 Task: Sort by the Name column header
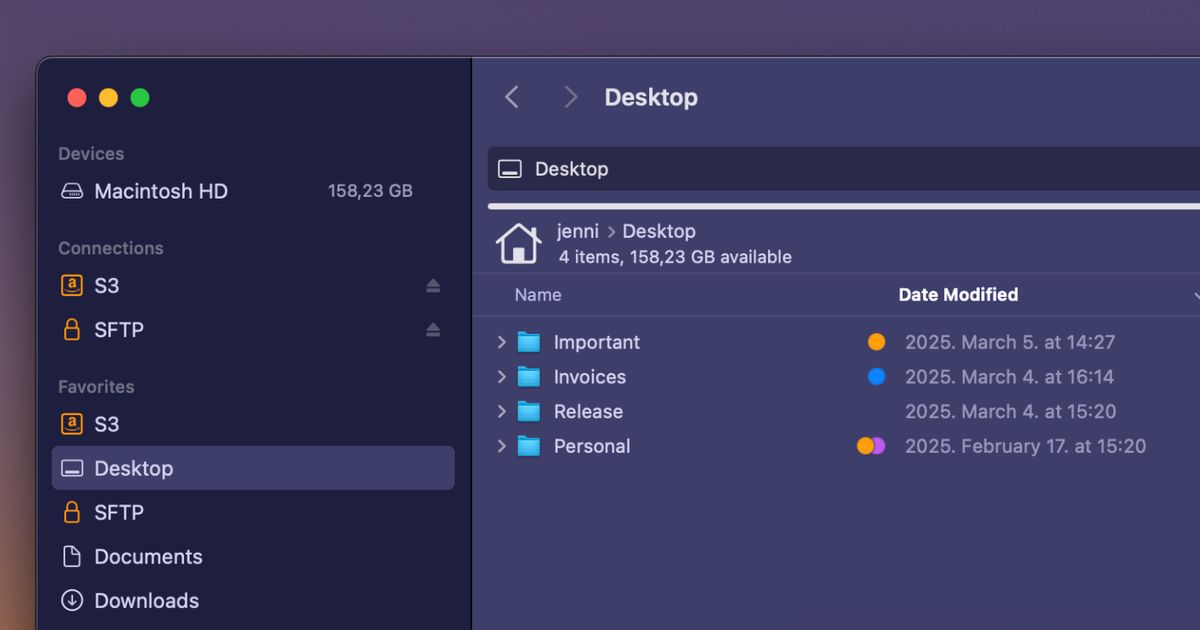(538, 295)
